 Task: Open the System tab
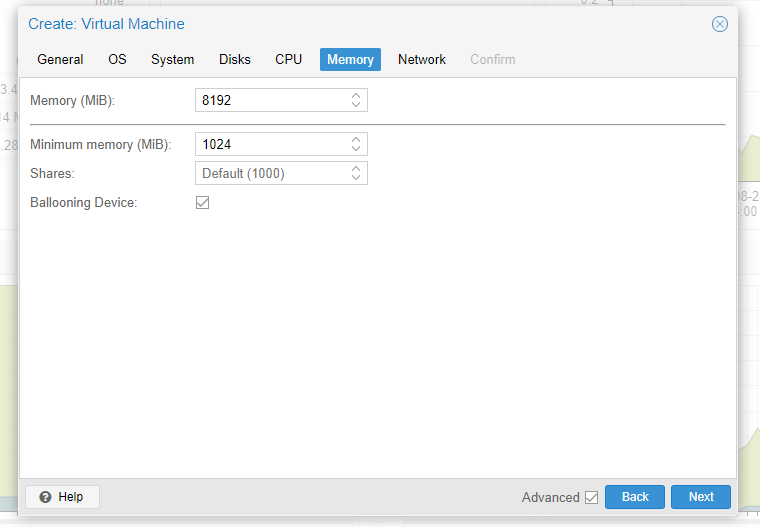coord(172,60)
